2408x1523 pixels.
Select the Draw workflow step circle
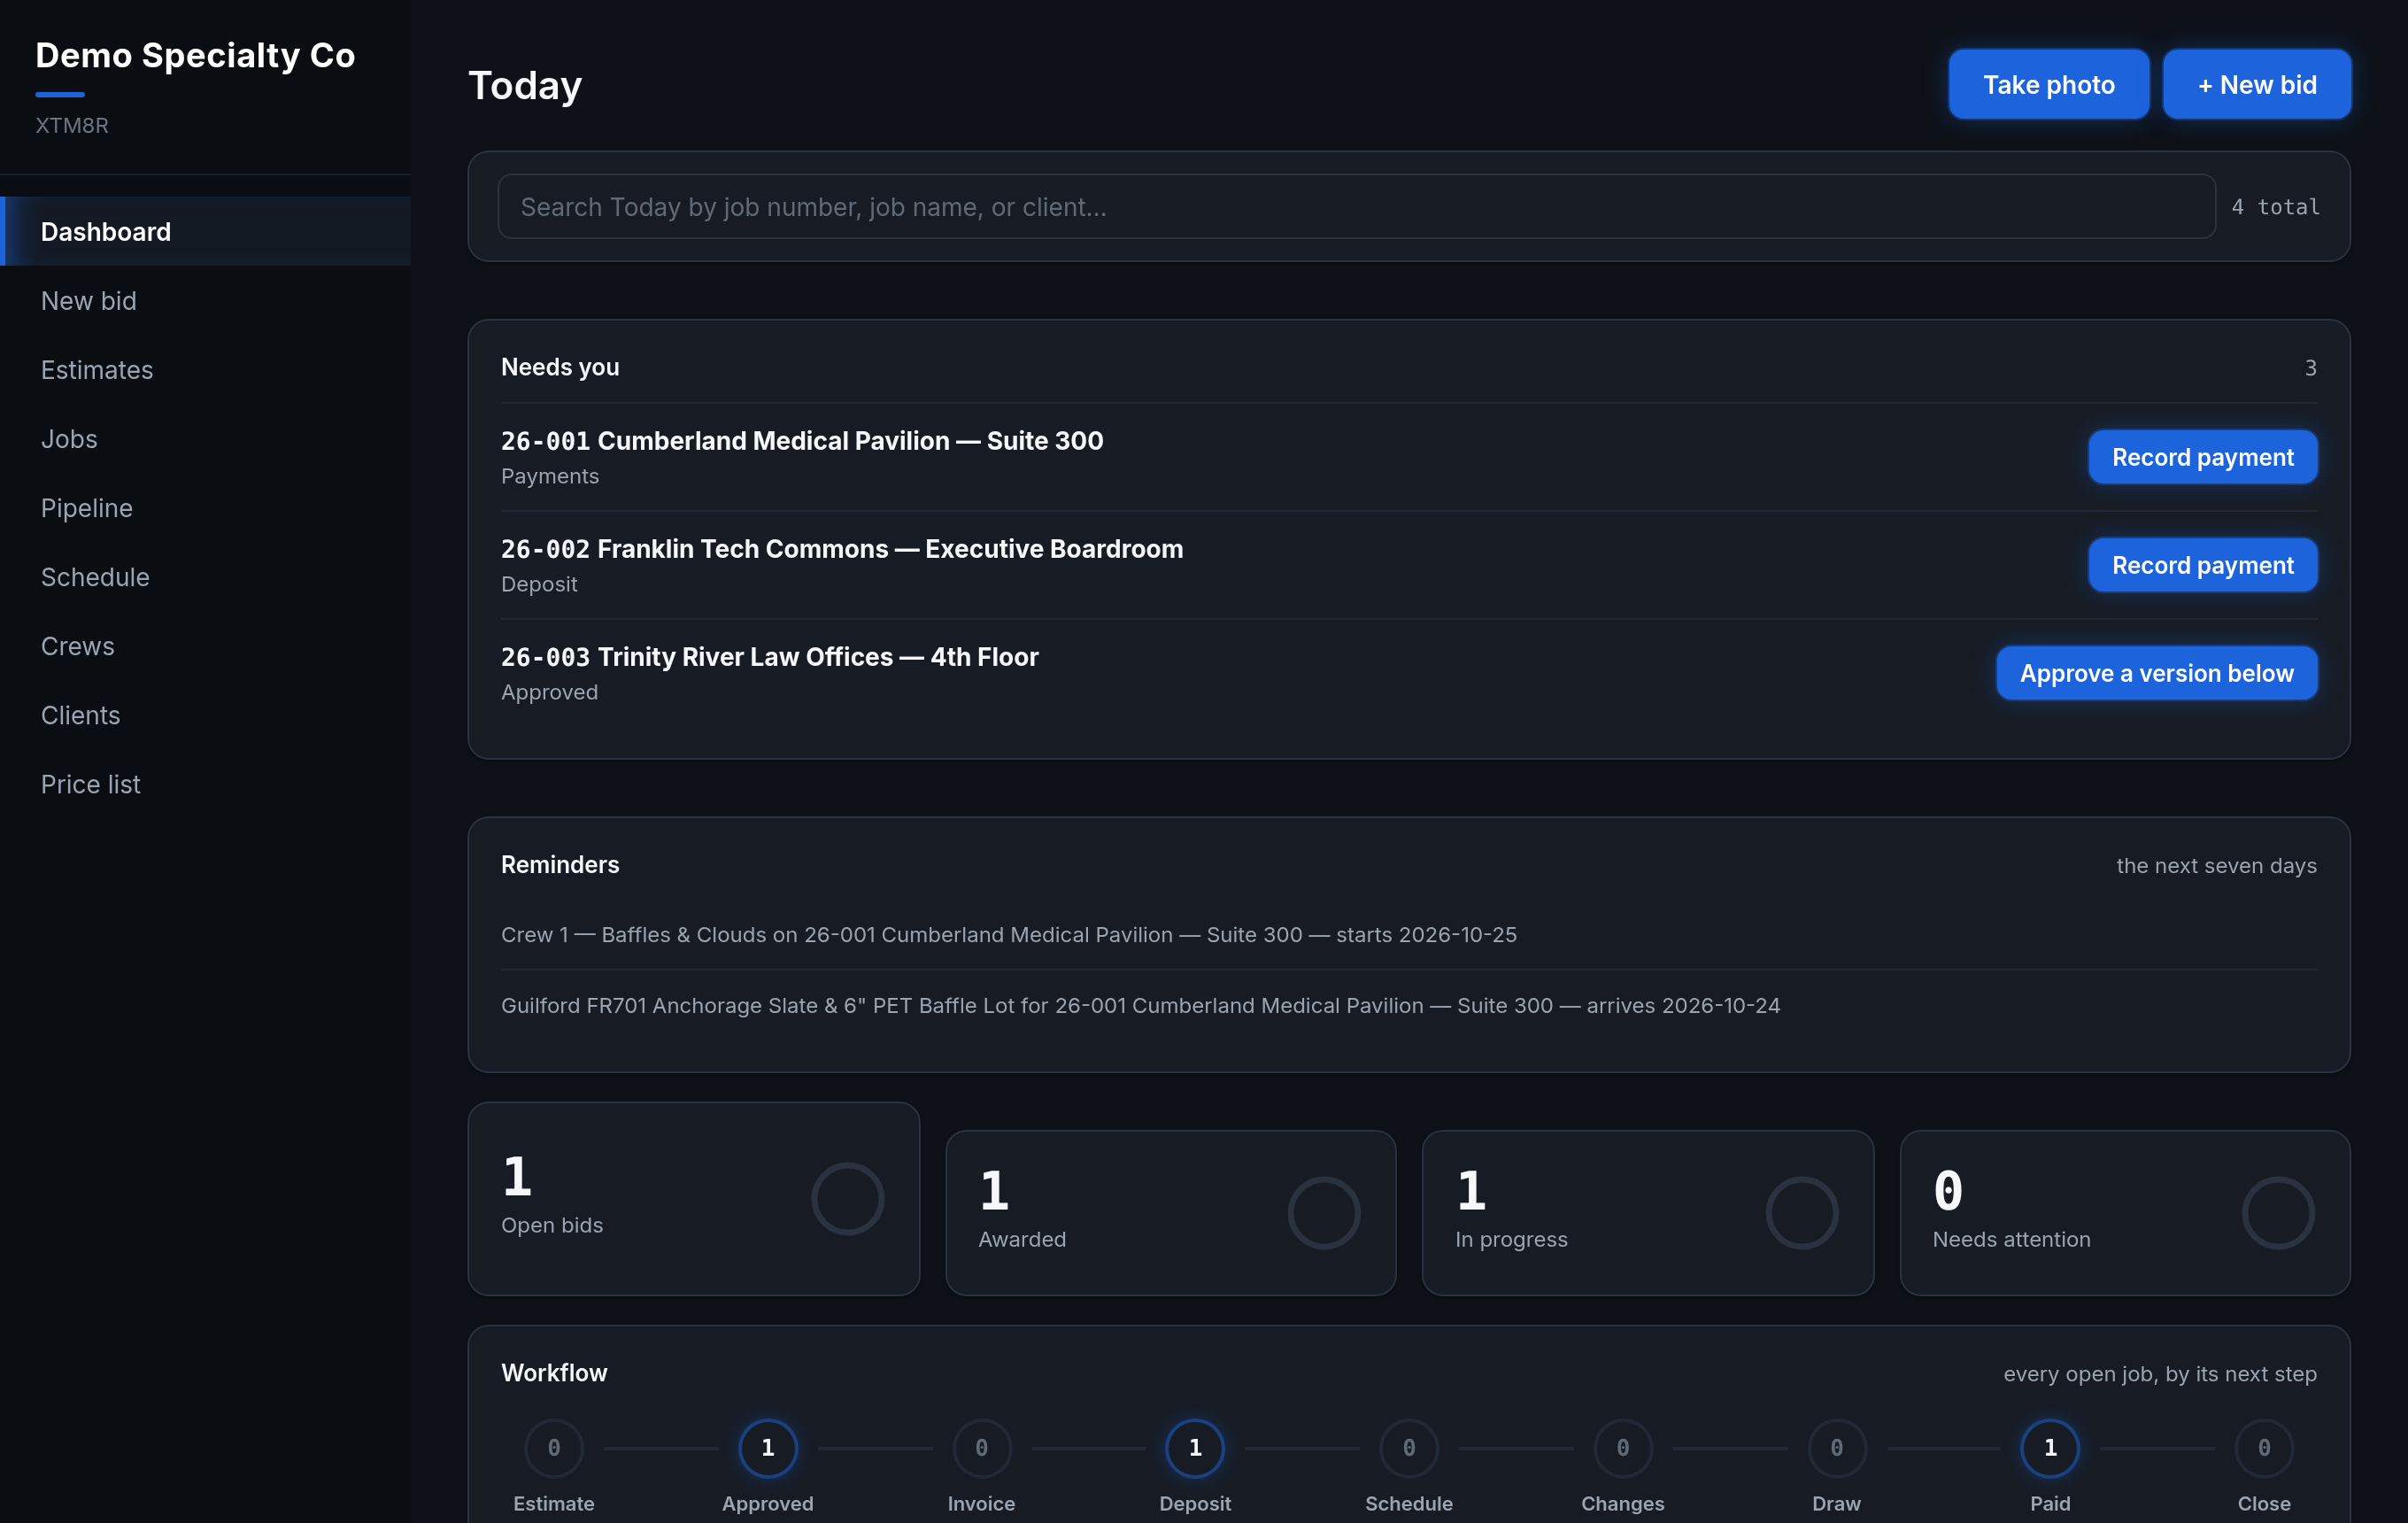tap(1836, 1447)
